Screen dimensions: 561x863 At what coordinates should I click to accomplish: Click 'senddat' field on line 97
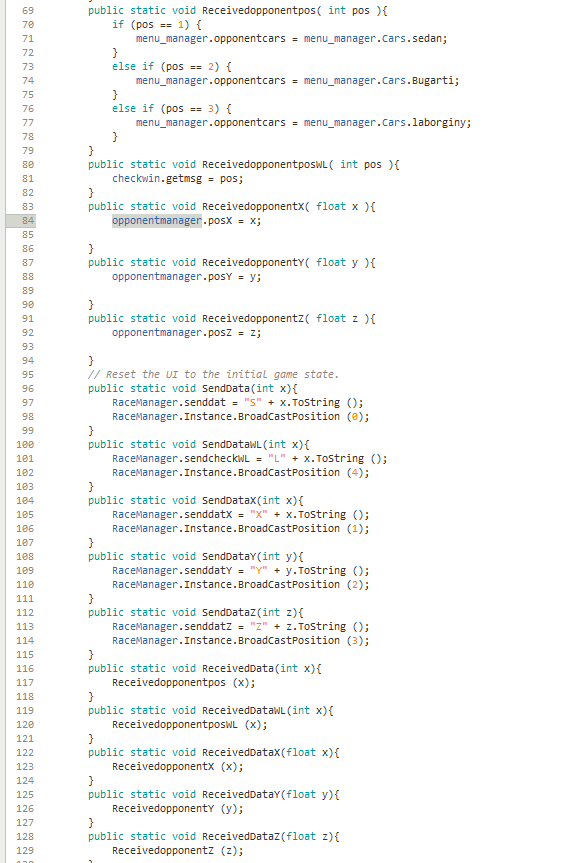205,402
